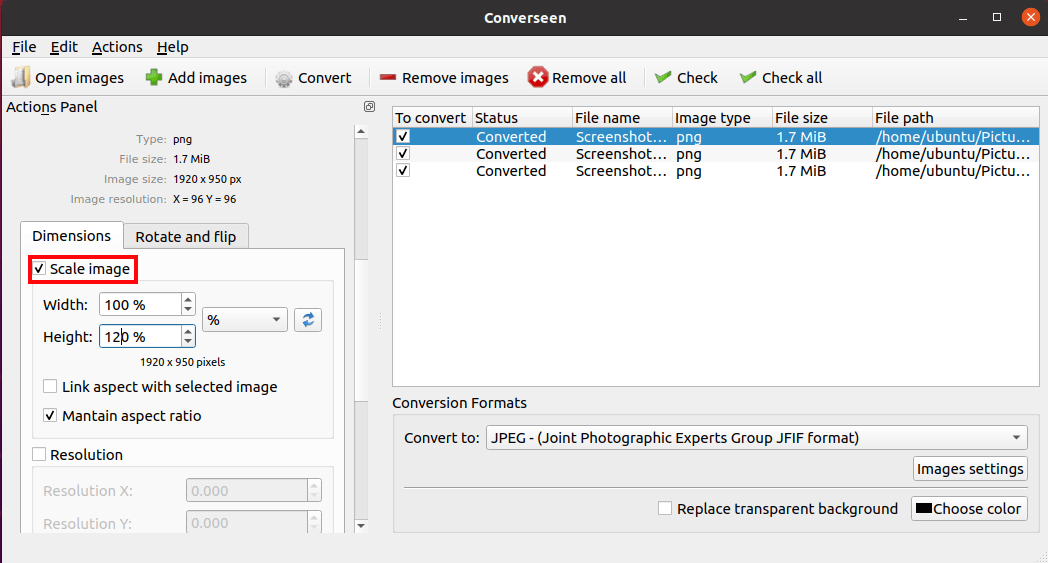Close the Converseen window
The width and height of the screenshot is (1048, 563).
tap(1031, 17)
